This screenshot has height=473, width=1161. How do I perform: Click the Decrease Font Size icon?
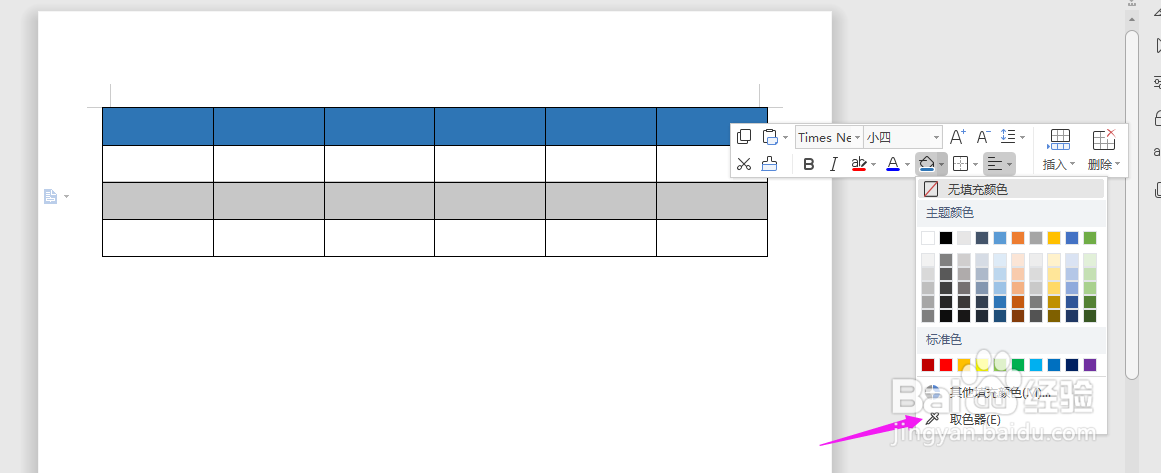pos(983,137)
